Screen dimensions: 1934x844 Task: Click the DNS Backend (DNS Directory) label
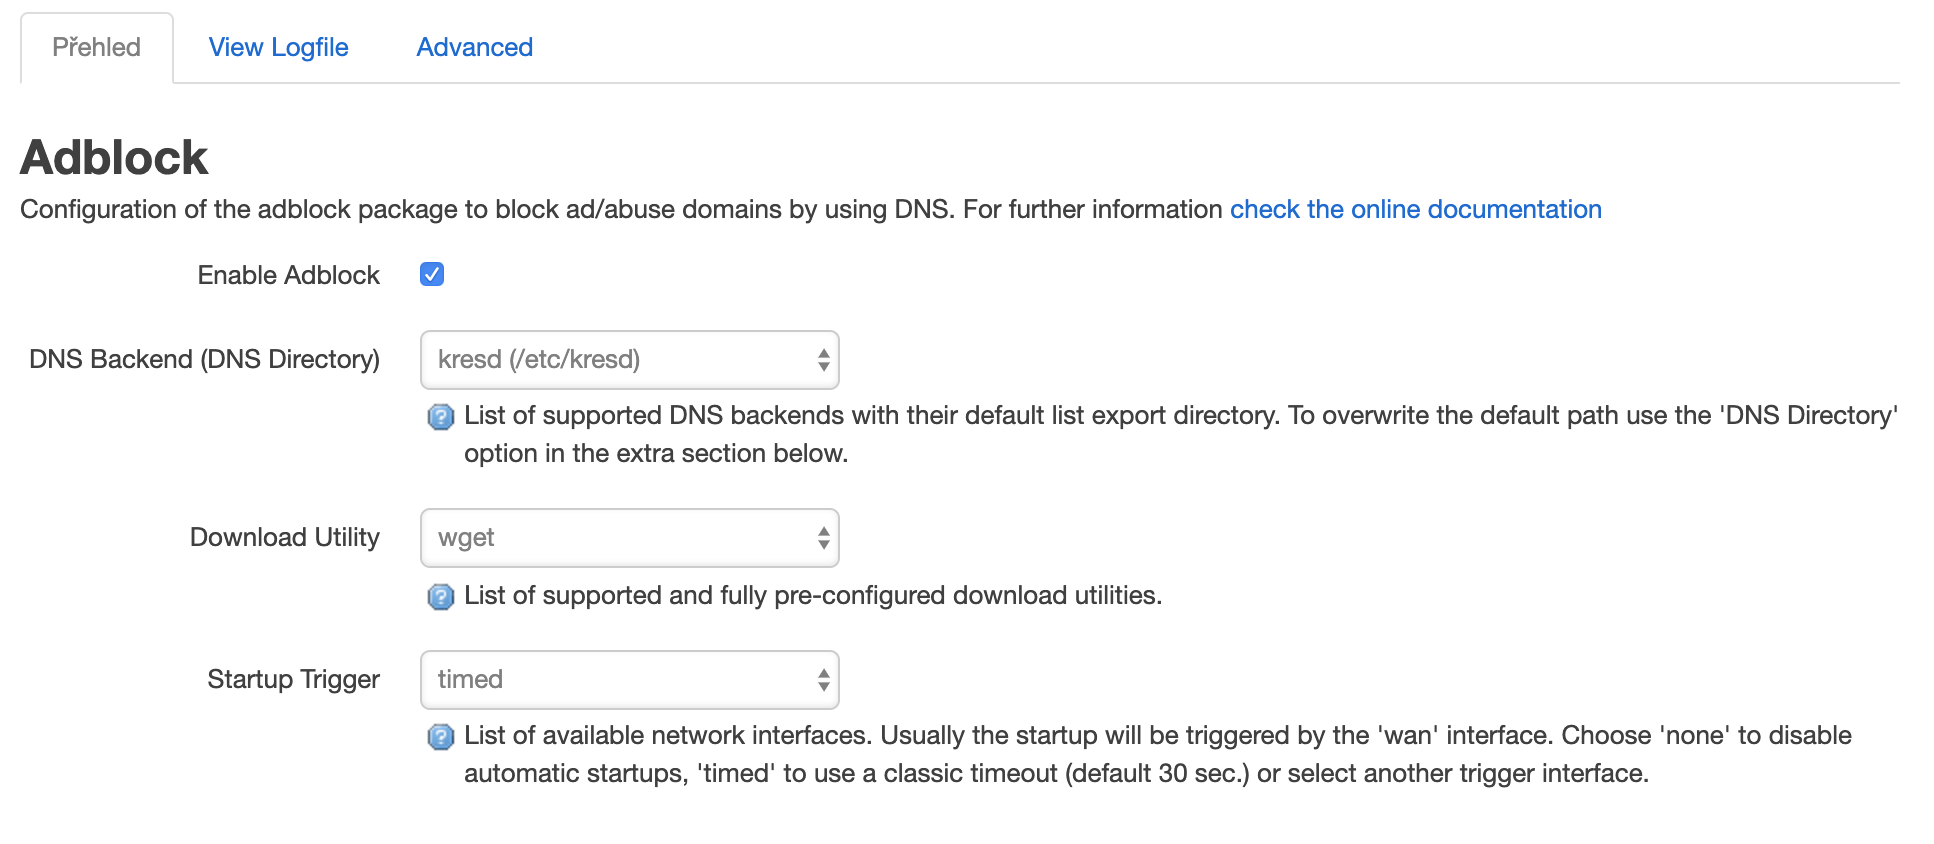(x=204, y=359)
